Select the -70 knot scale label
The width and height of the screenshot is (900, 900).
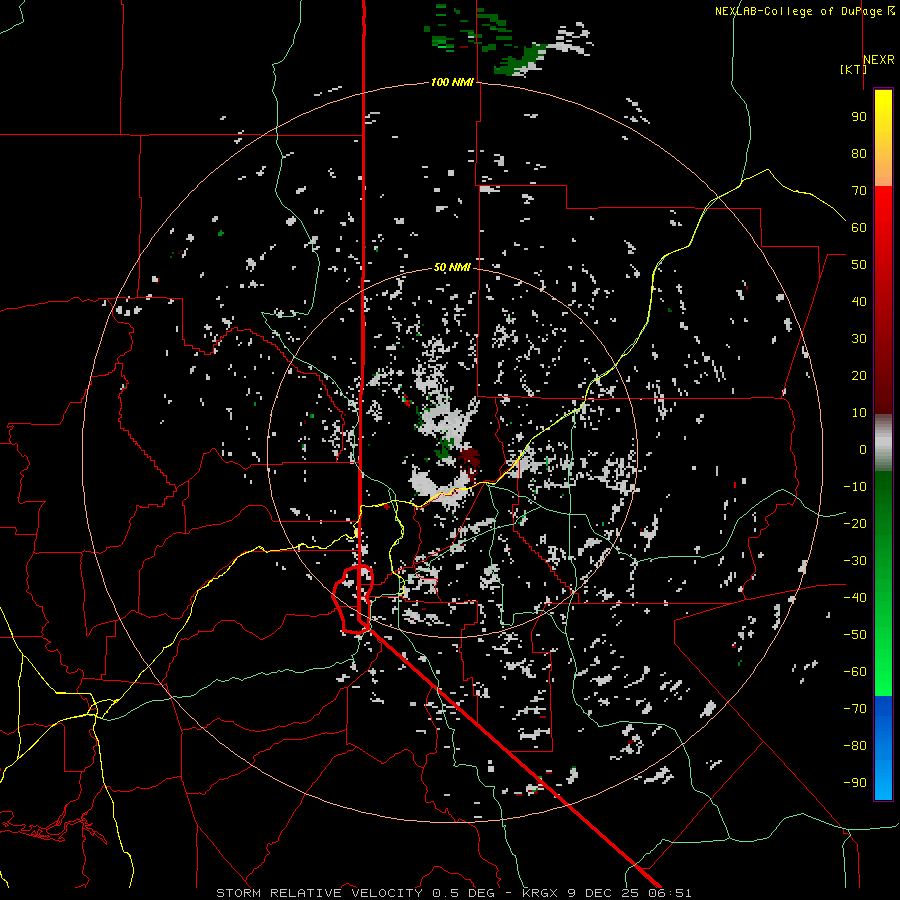pyautogui.click(x=855, y=709)
